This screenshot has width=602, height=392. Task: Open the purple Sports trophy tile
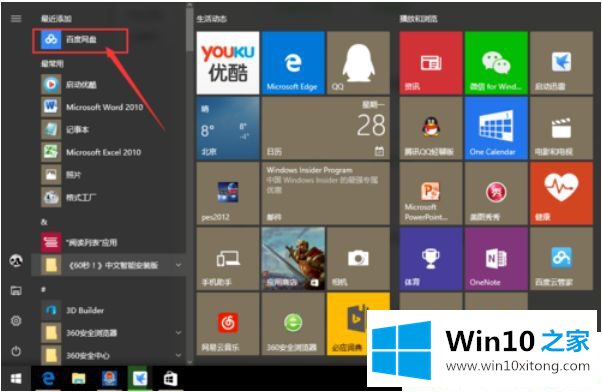pos(431,258)
